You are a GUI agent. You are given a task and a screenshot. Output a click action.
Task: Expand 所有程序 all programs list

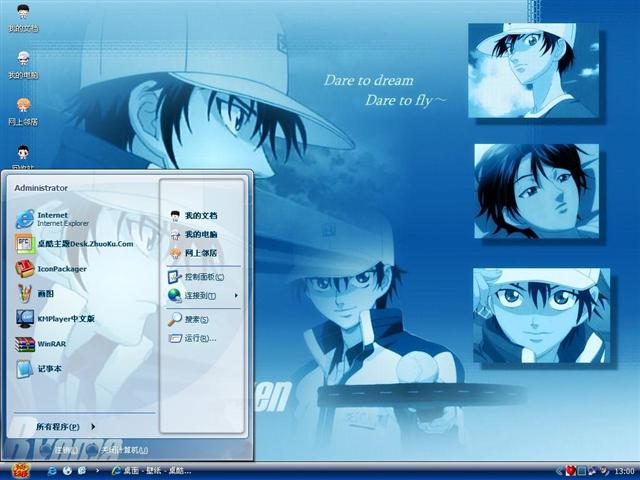click(65, 427)
